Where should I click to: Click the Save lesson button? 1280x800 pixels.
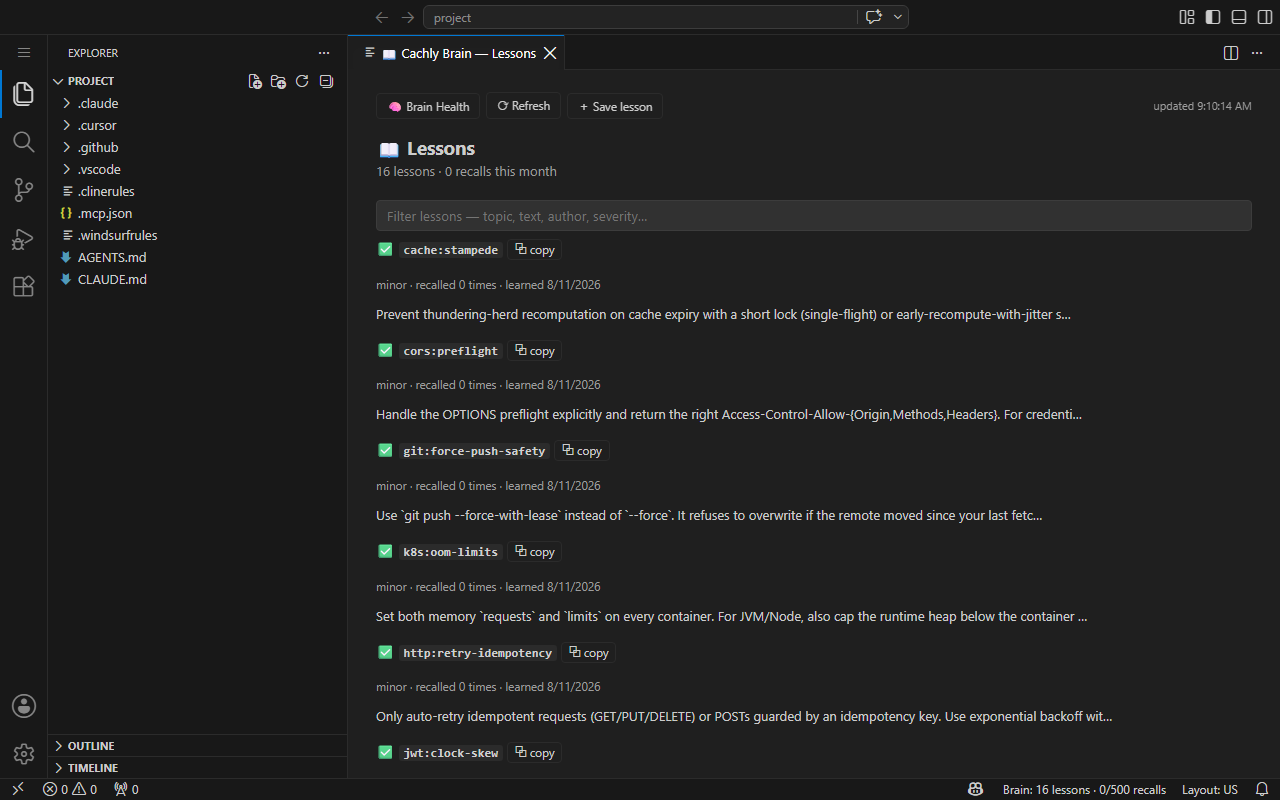(x=615, y=106)
